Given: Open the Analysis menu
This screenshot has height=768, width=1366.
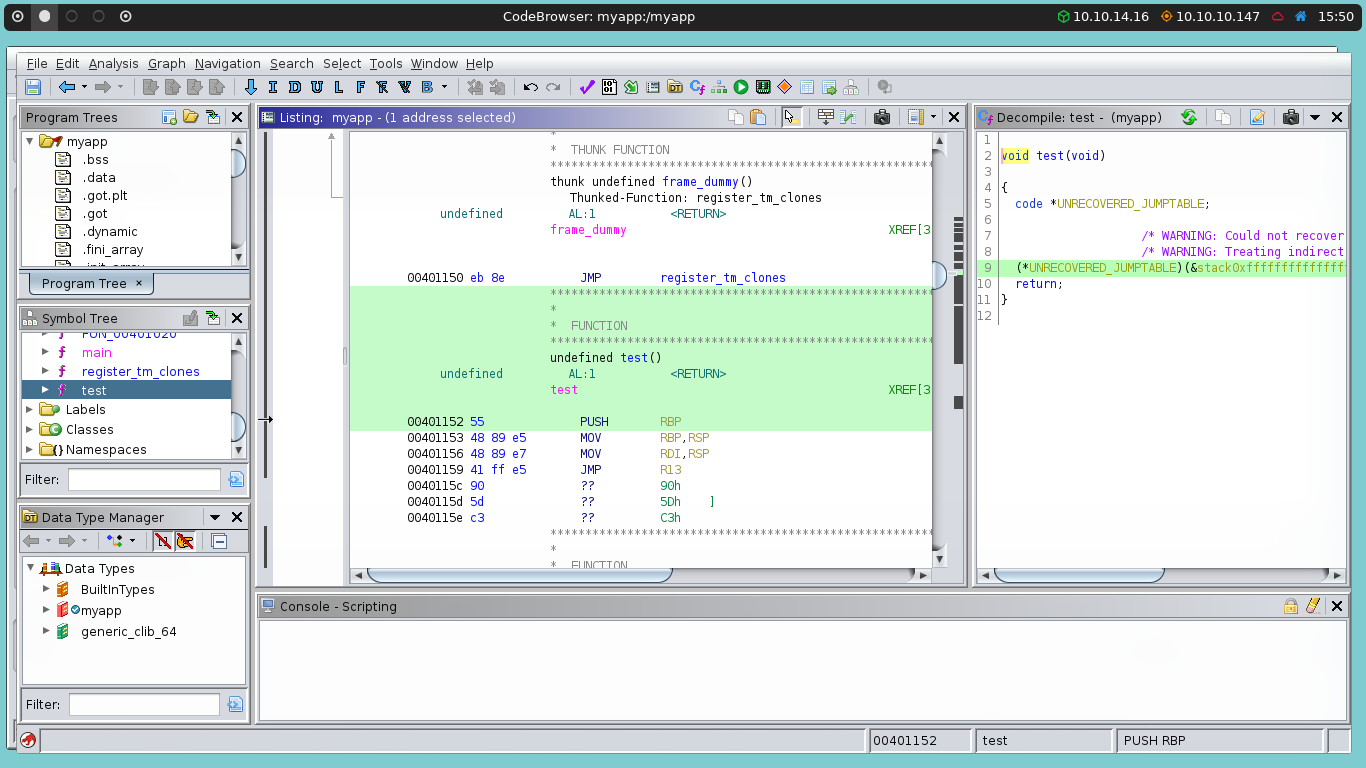Looking at the screenshot, I should [x=113, y=63].
